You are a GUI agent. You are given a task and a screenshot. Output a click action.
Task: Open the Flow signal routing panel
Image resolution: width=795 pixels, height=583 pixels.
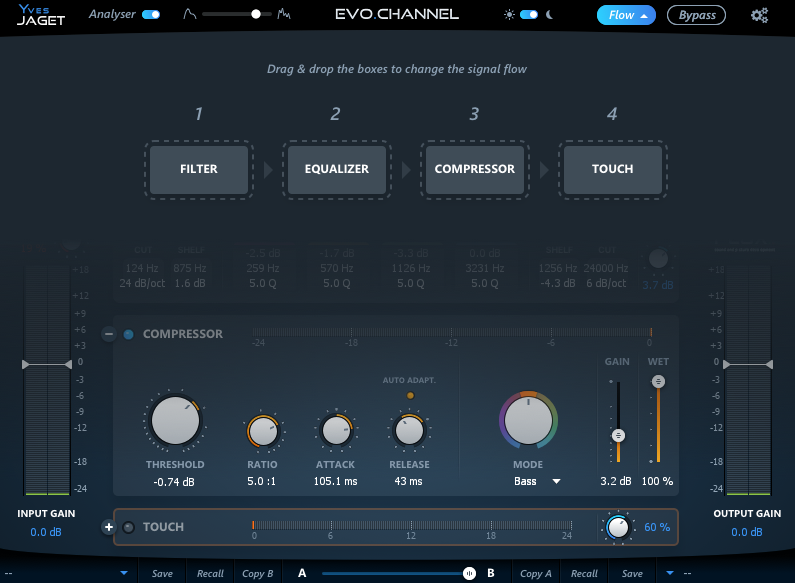pyautogui.click(x=626, y=15)
